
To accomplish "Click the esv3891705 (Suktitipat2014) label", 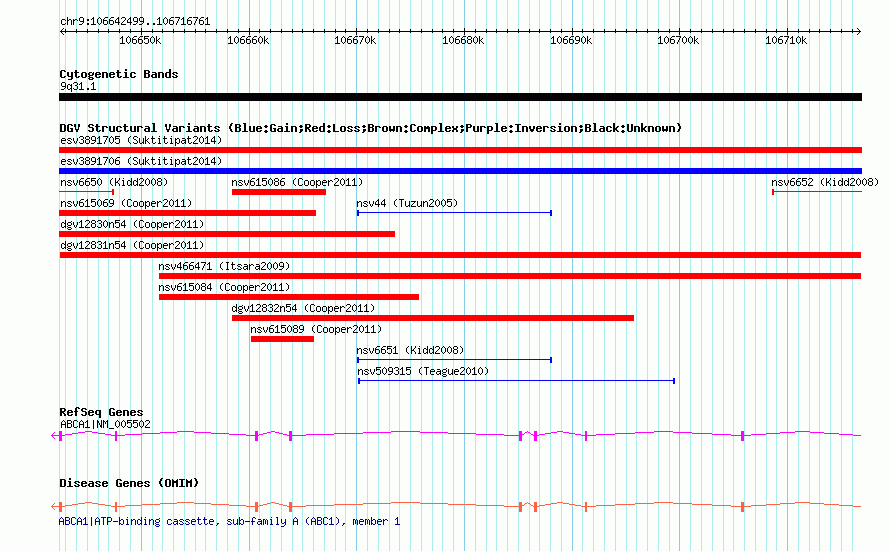I will tap(141, 140).
